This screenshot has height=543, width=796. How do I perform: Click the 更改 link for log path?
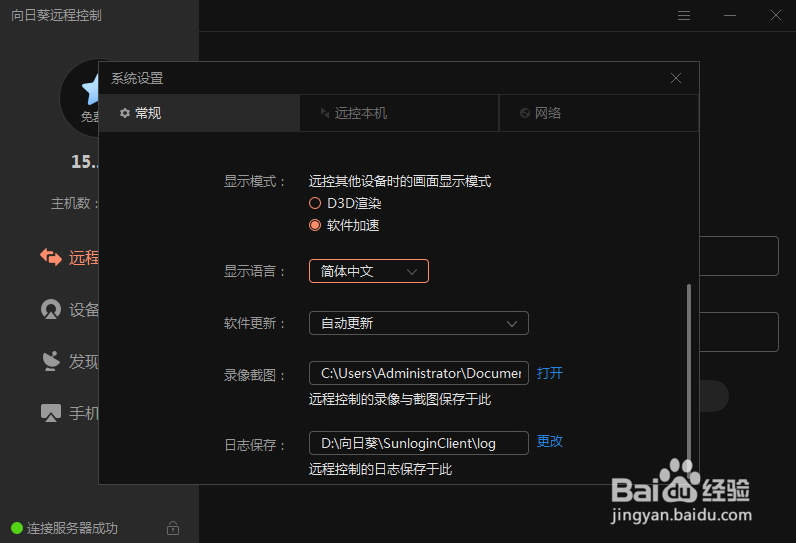coord(550,441)
